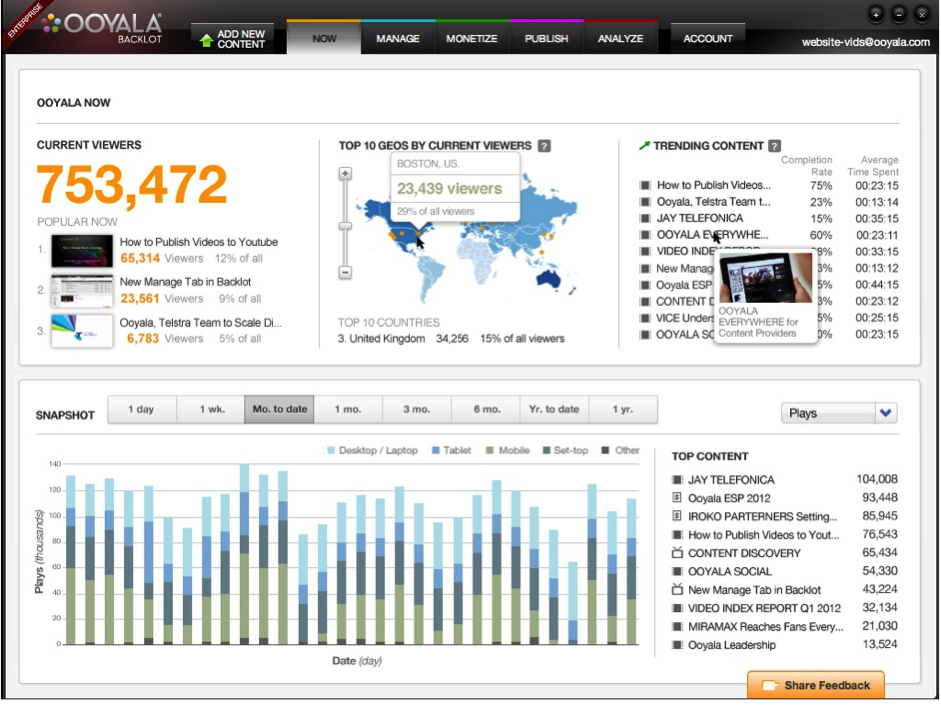This screenshot has width=941, height=705.
Task: Open How to Publish Videos to Youtube thumbnail
Action: click(82, 251)
